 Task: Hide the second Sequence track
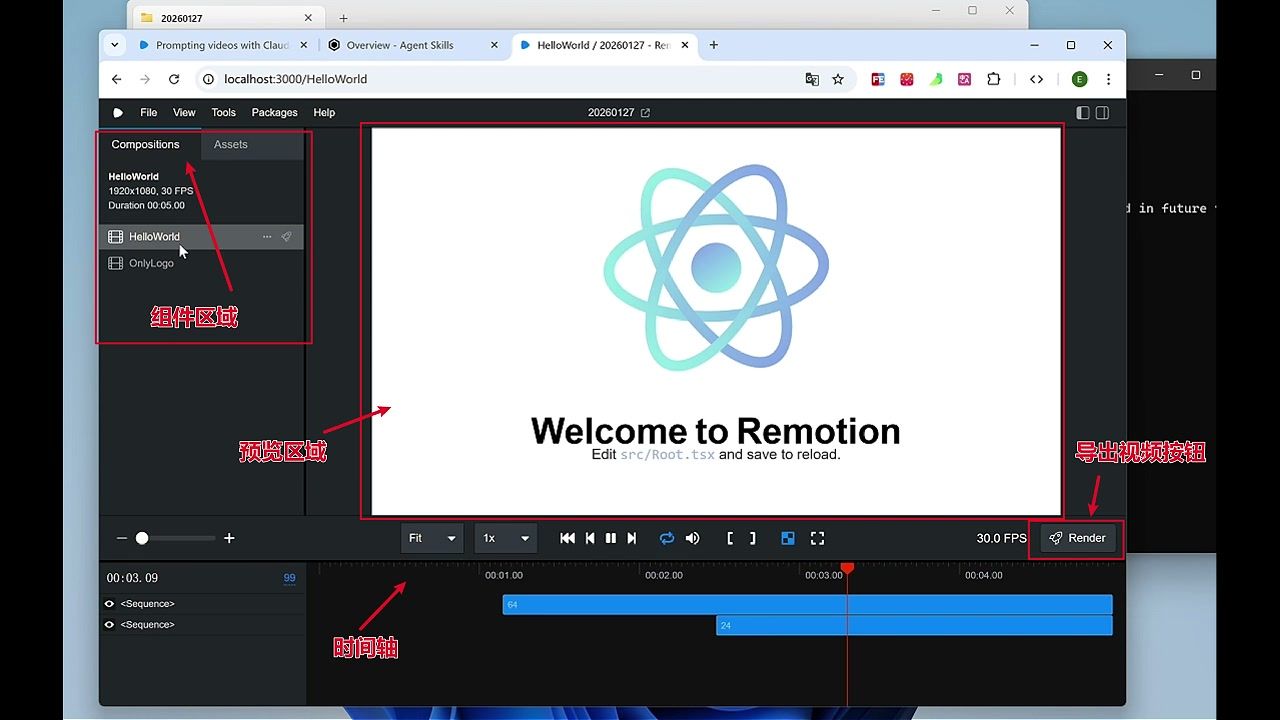click(x=110, y=625)
